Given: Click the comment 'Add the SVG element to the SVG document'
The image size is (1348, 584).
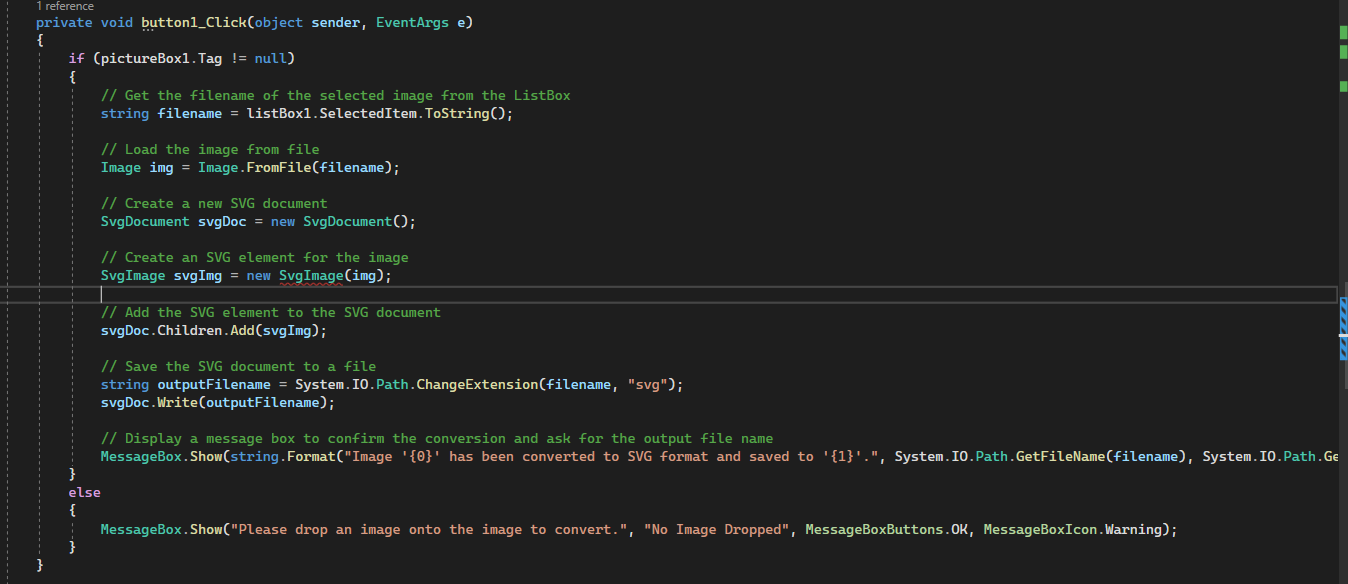Looking at the screenshot, I should tap(283, 312).
